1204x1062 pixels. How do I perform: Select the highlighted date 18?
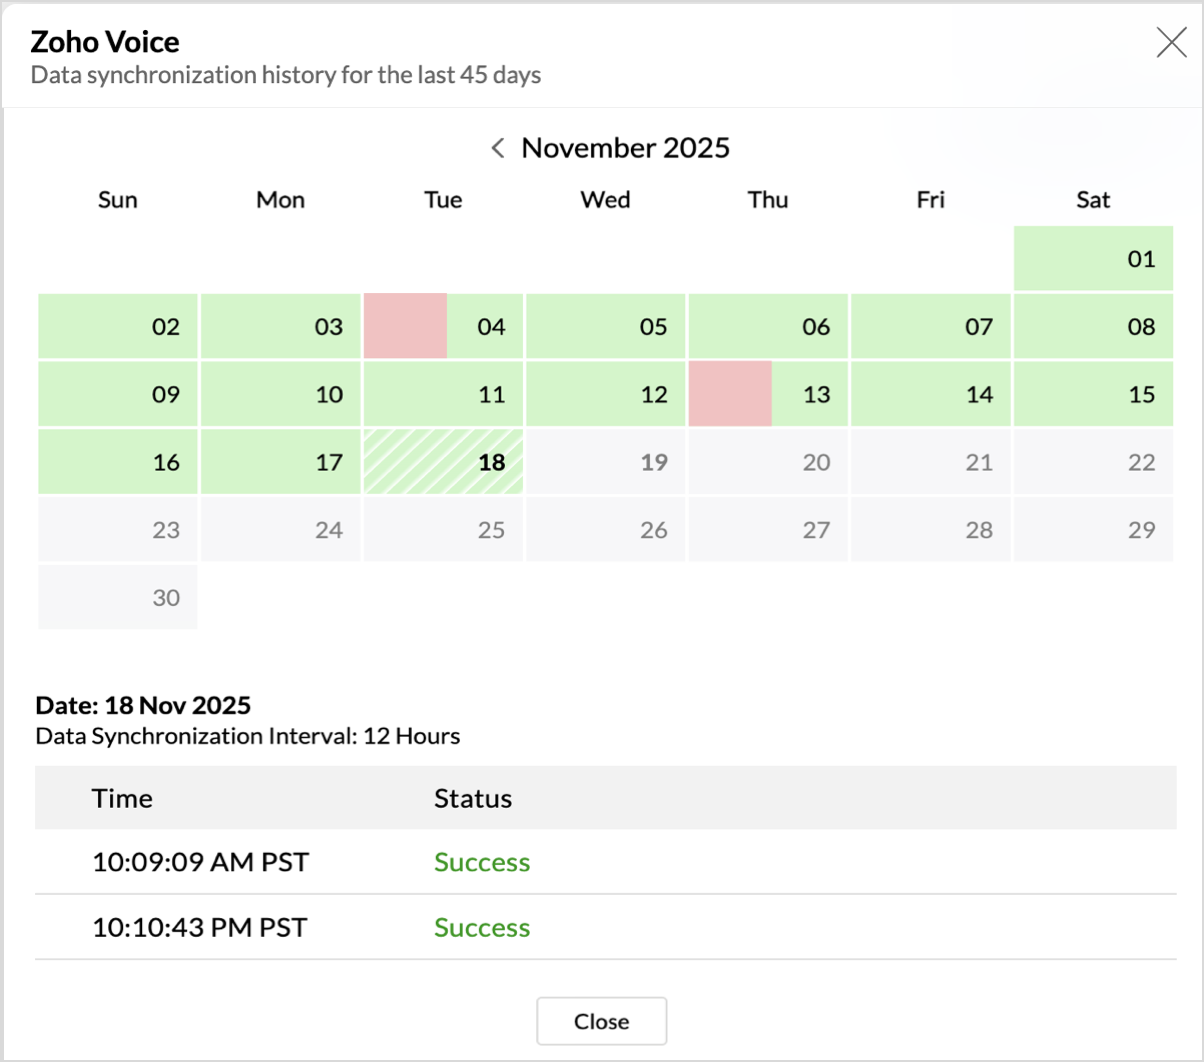point(443,462)
